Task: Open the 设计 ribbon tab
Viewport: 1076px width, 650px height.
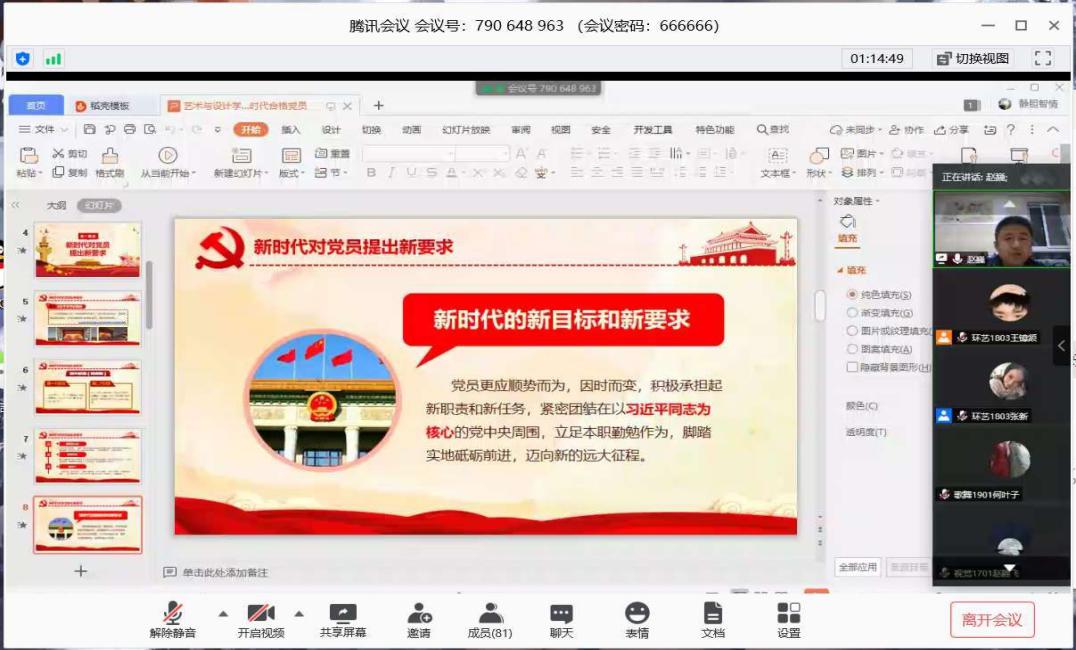Action: 331,130
